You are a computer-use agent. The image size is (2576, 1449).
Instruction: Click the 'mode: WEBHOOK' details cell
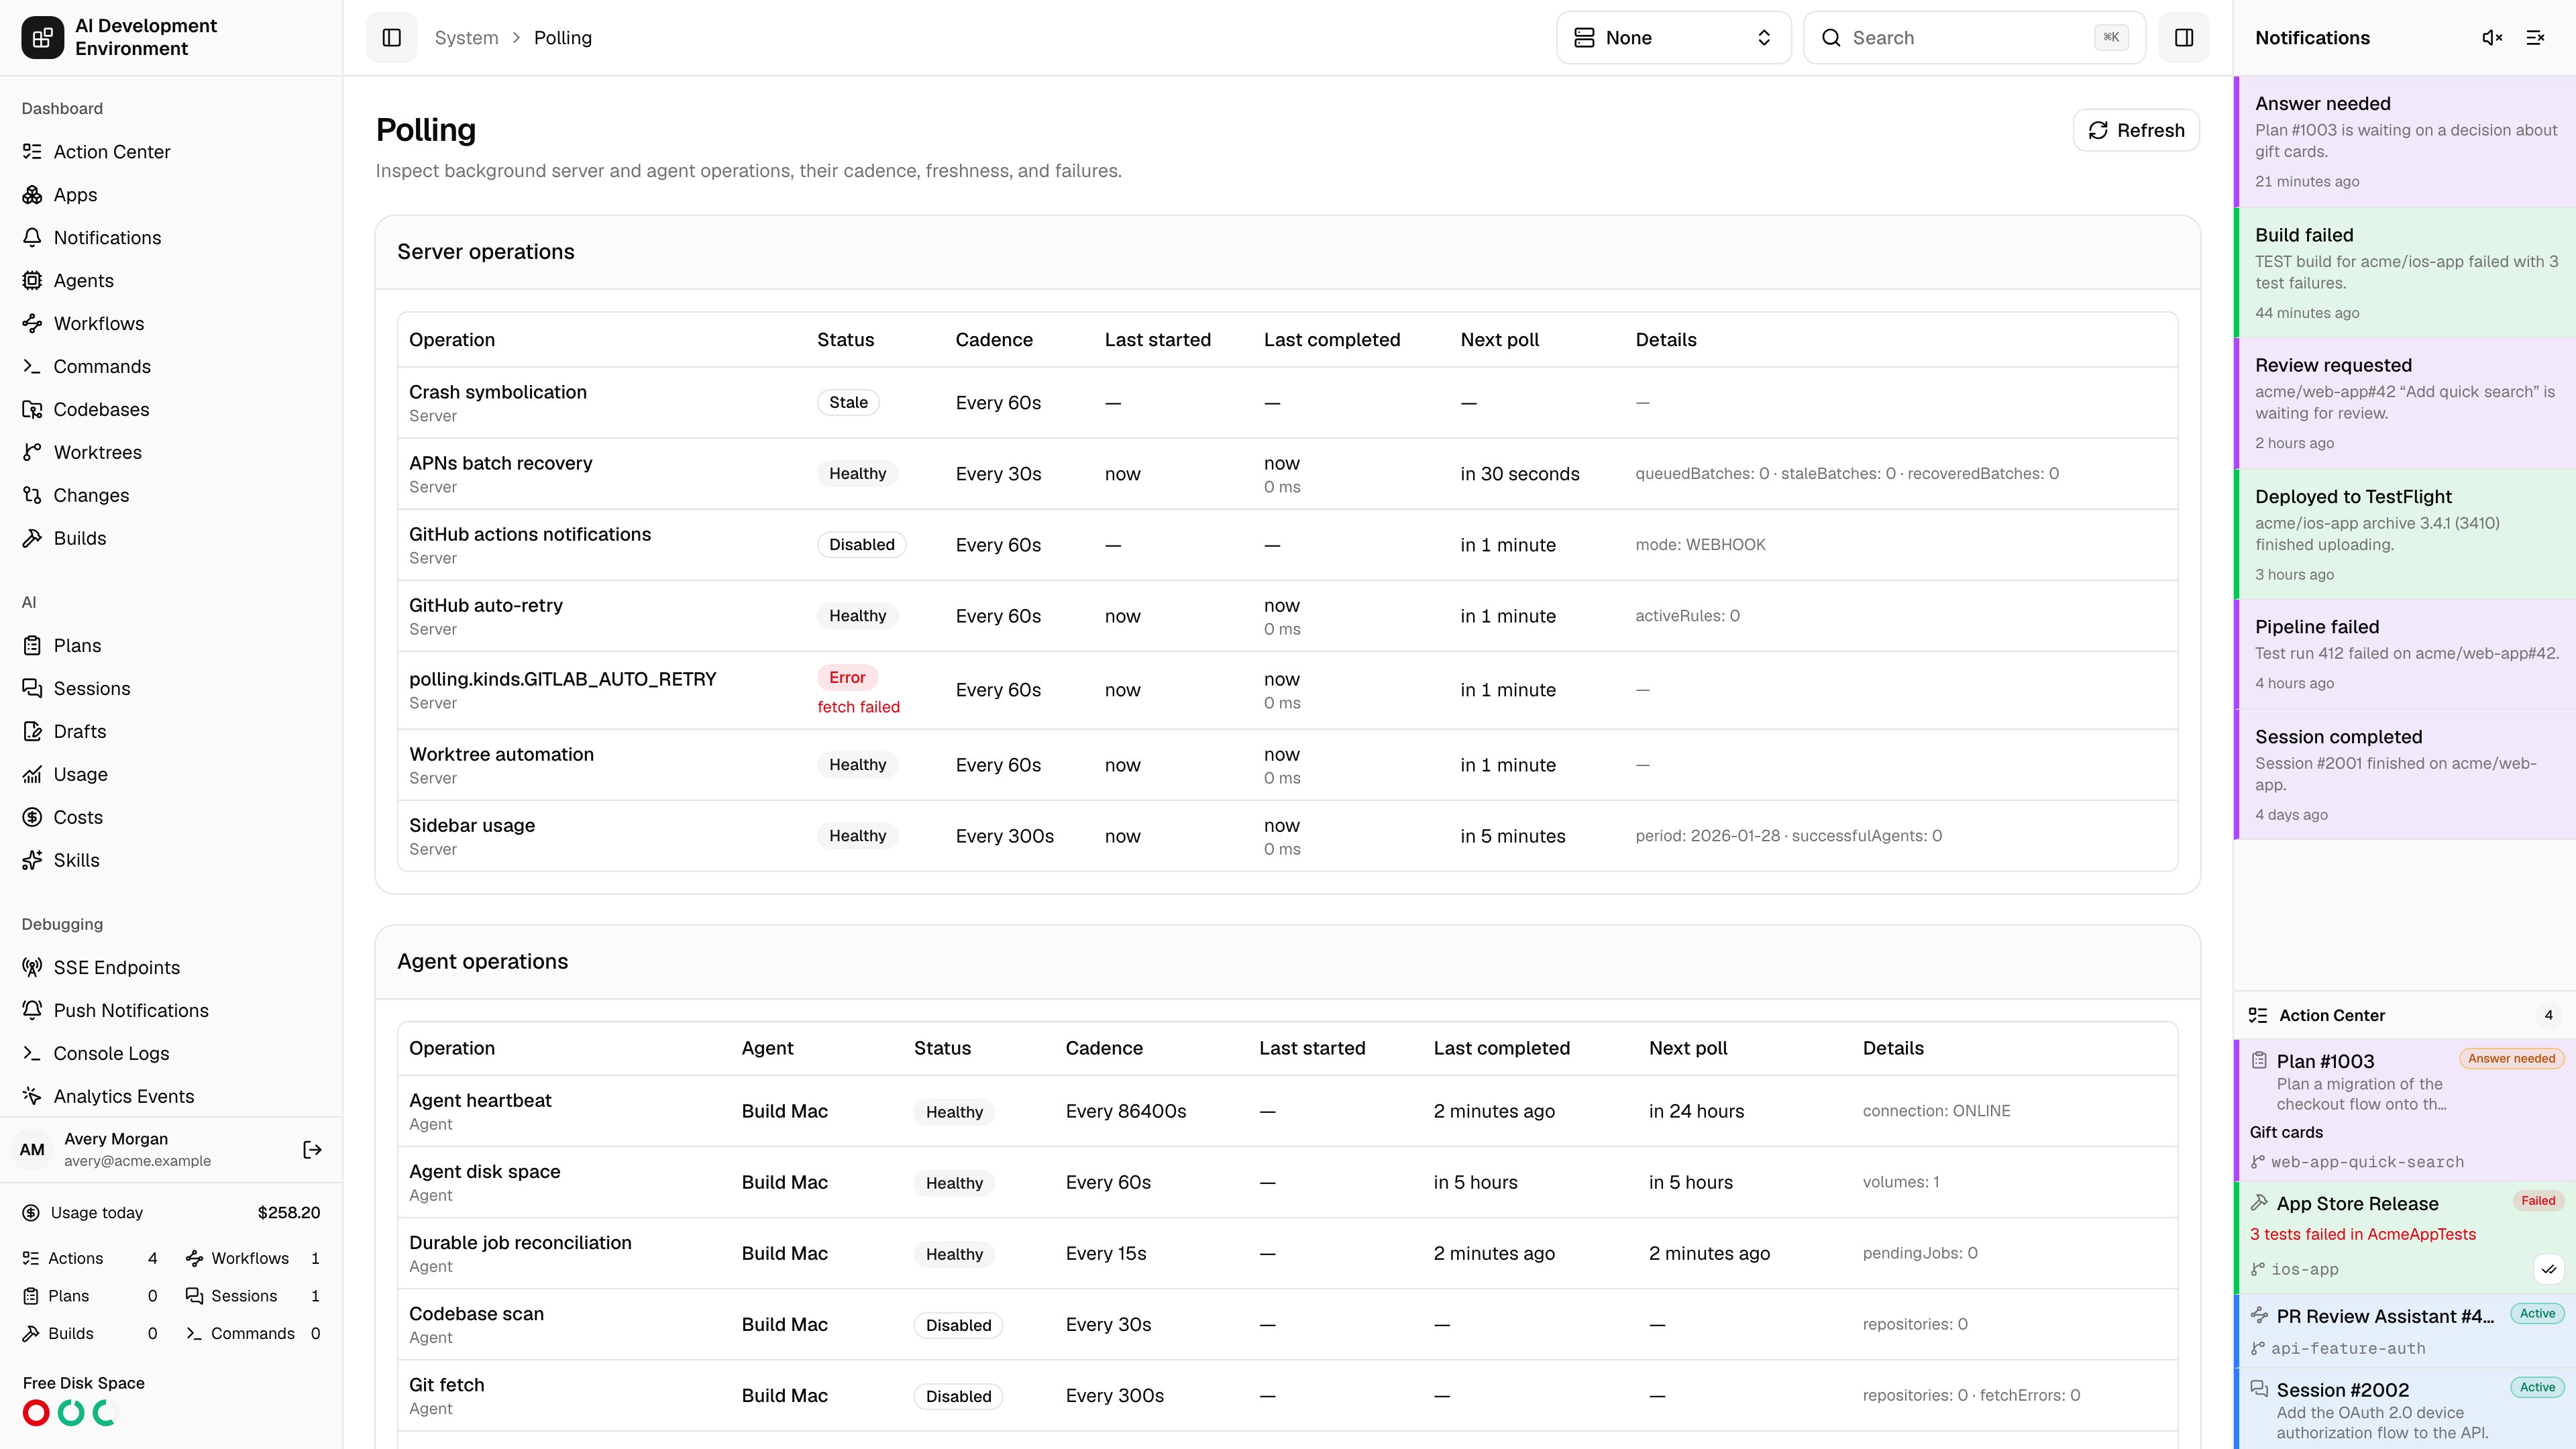coord(1700,545)
